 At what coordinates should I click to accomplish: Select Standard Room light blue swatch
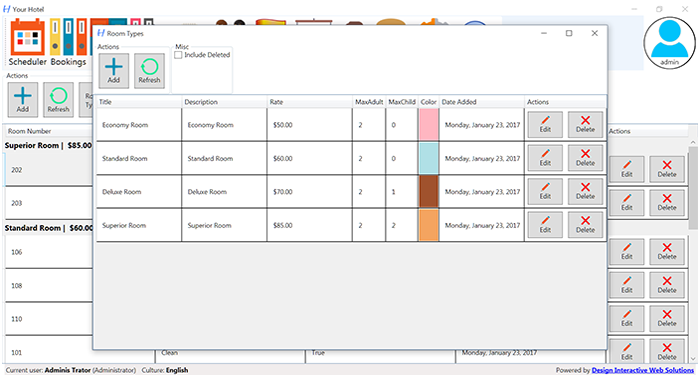(x=429, y=158)
